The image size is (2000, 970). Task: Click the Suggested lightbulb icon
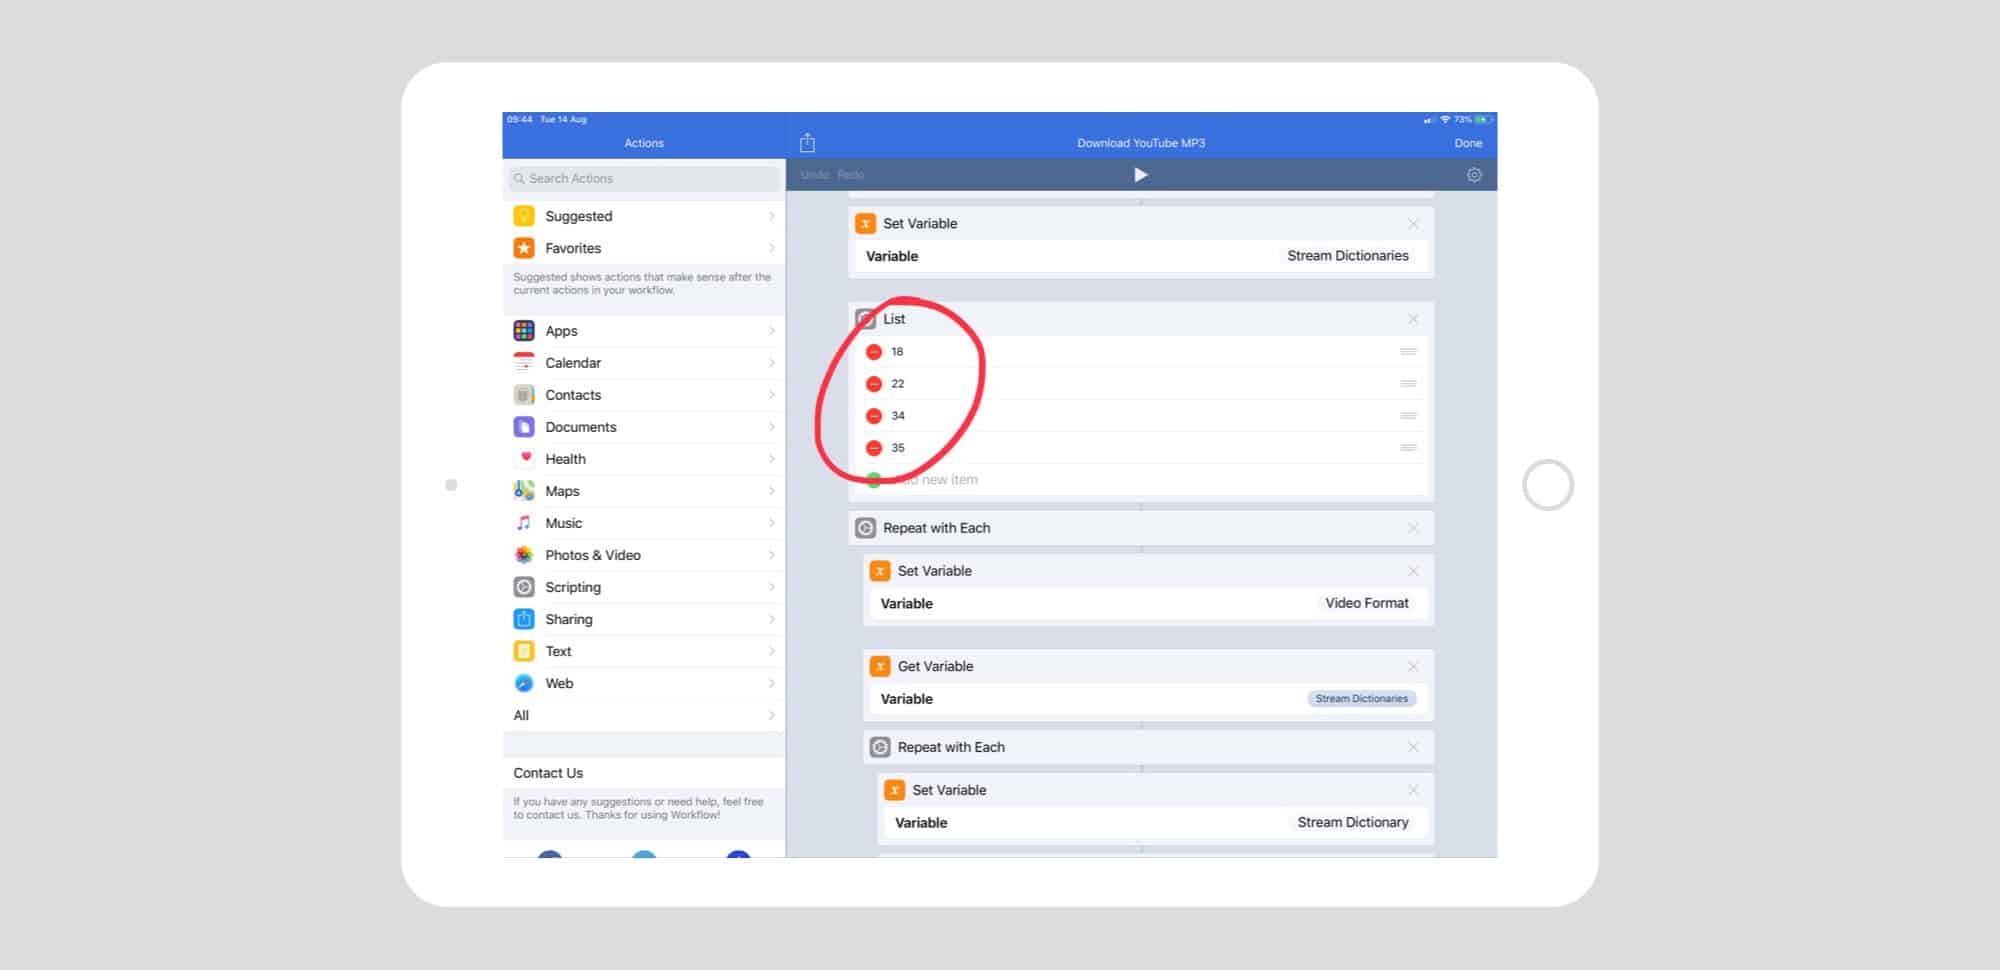(x=524, y=216)
